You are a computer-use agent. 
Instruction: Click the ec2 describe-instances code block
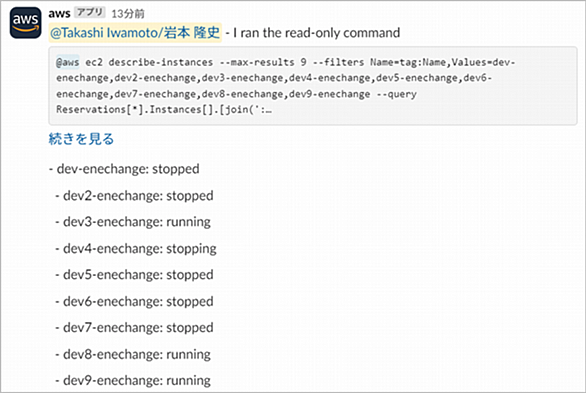tap(313, 86)
